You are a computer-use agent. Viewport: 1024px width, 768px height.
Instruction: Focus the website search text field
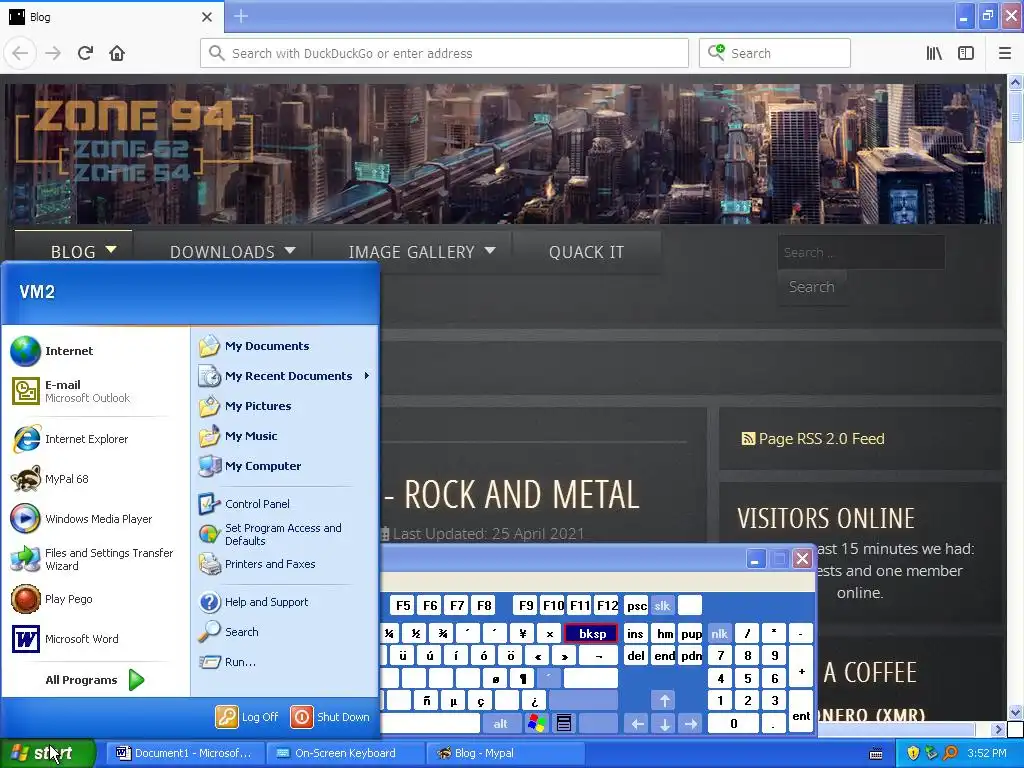tap(861, 252)
